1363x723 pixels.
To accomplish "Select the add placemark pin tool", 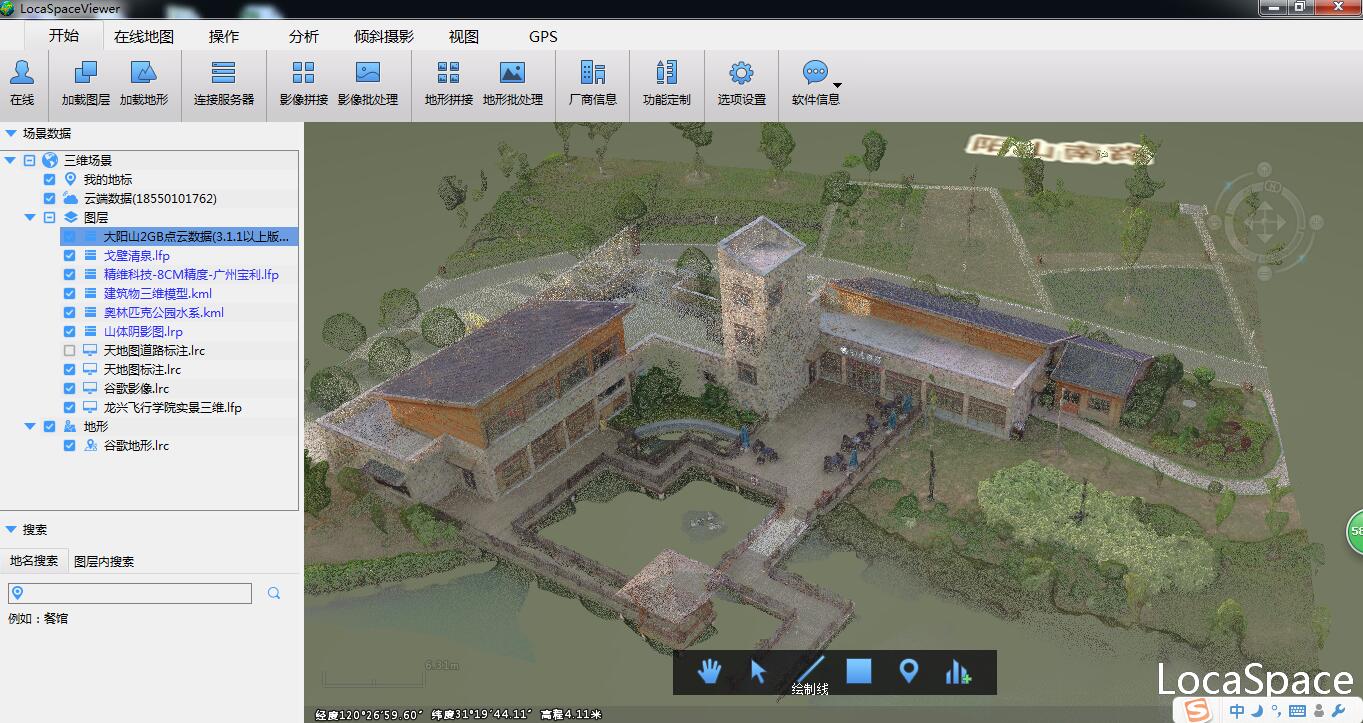I will point(908,671).
